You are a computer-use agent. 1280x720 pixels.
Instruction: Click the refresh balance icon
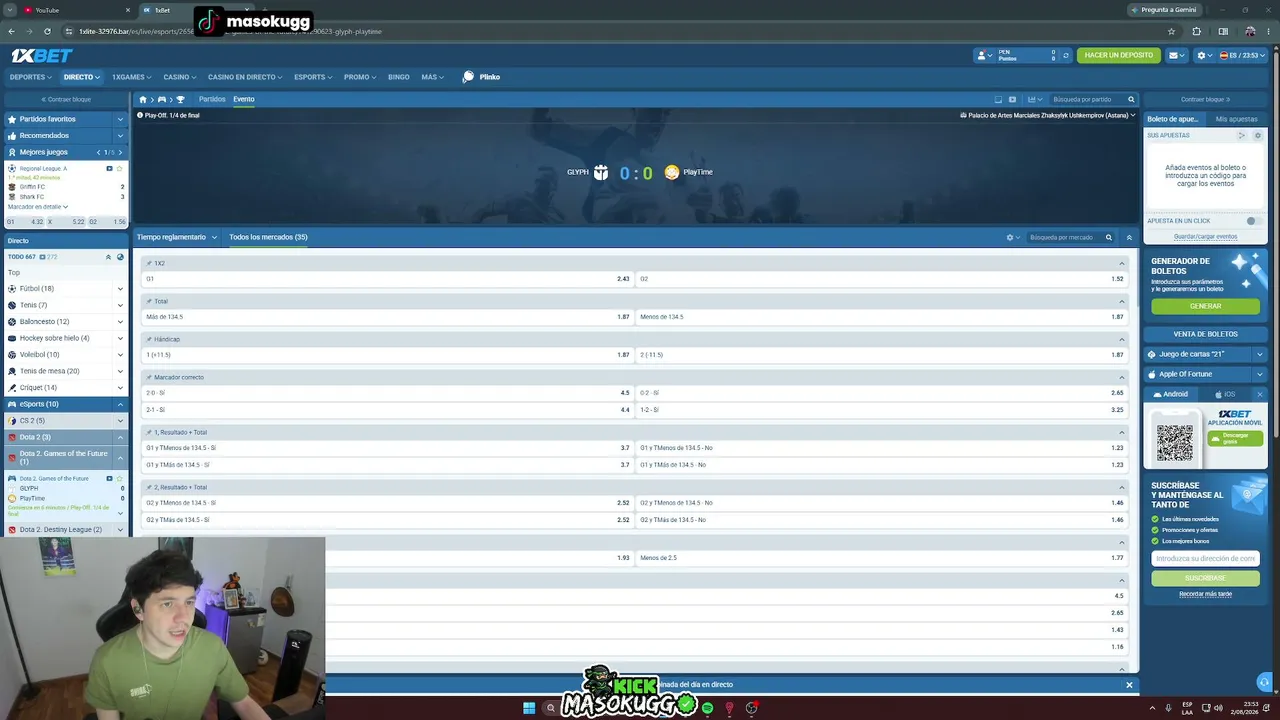[x=1066, y=56]
